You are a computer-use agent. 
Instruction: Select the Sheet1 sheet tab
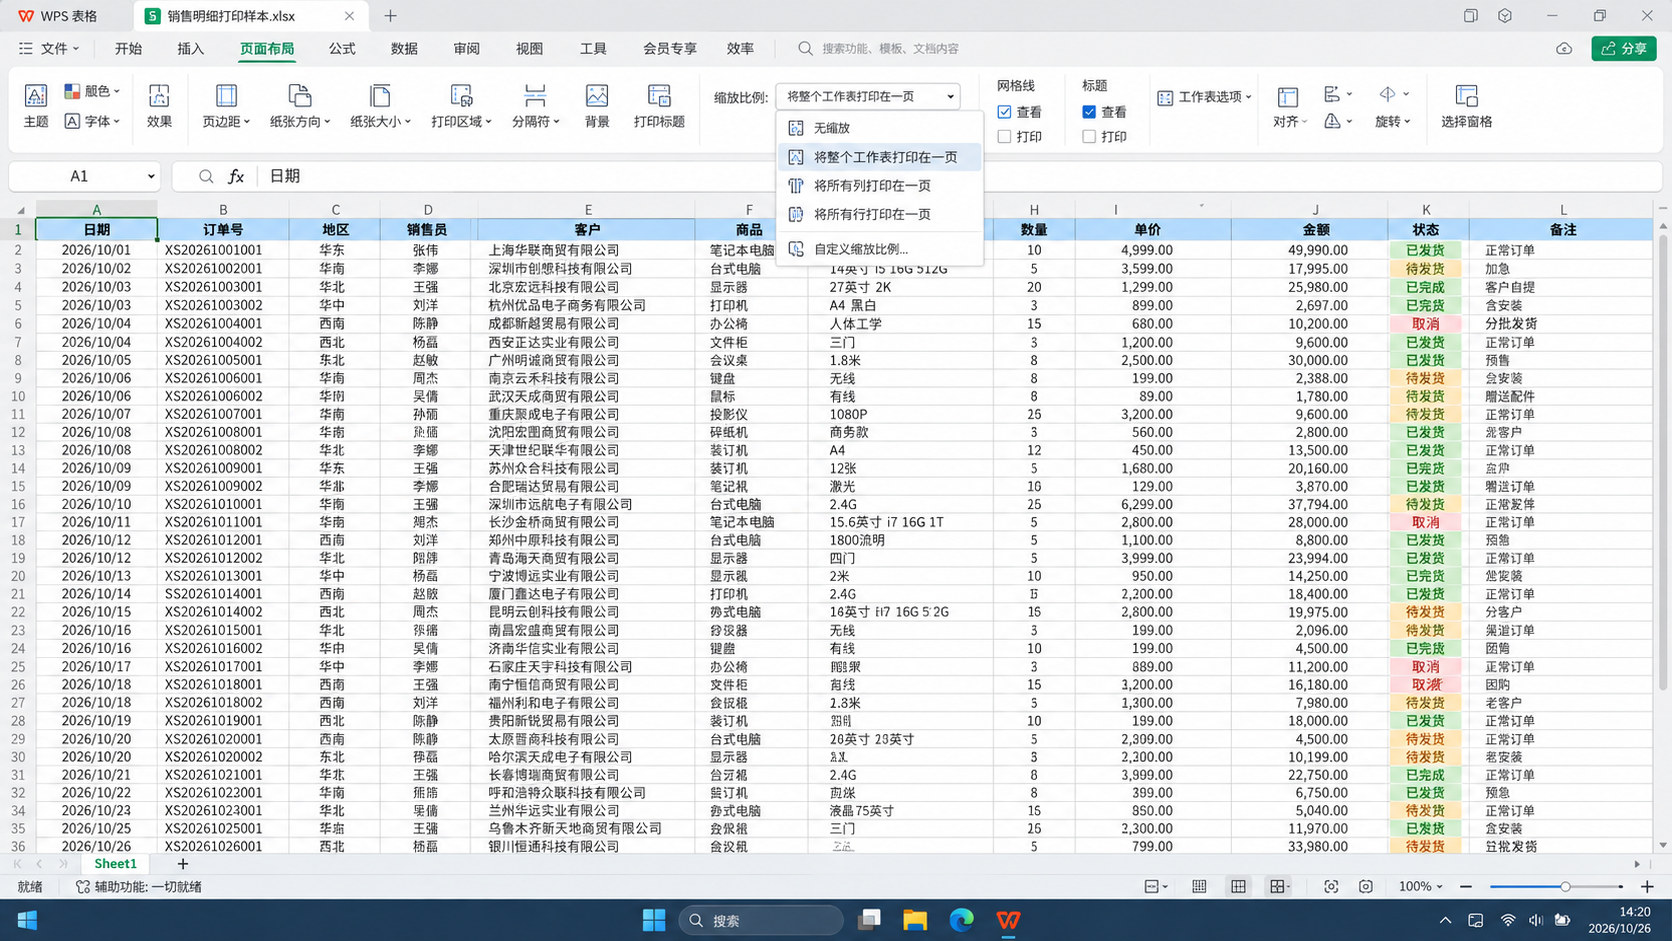(115, 864)
